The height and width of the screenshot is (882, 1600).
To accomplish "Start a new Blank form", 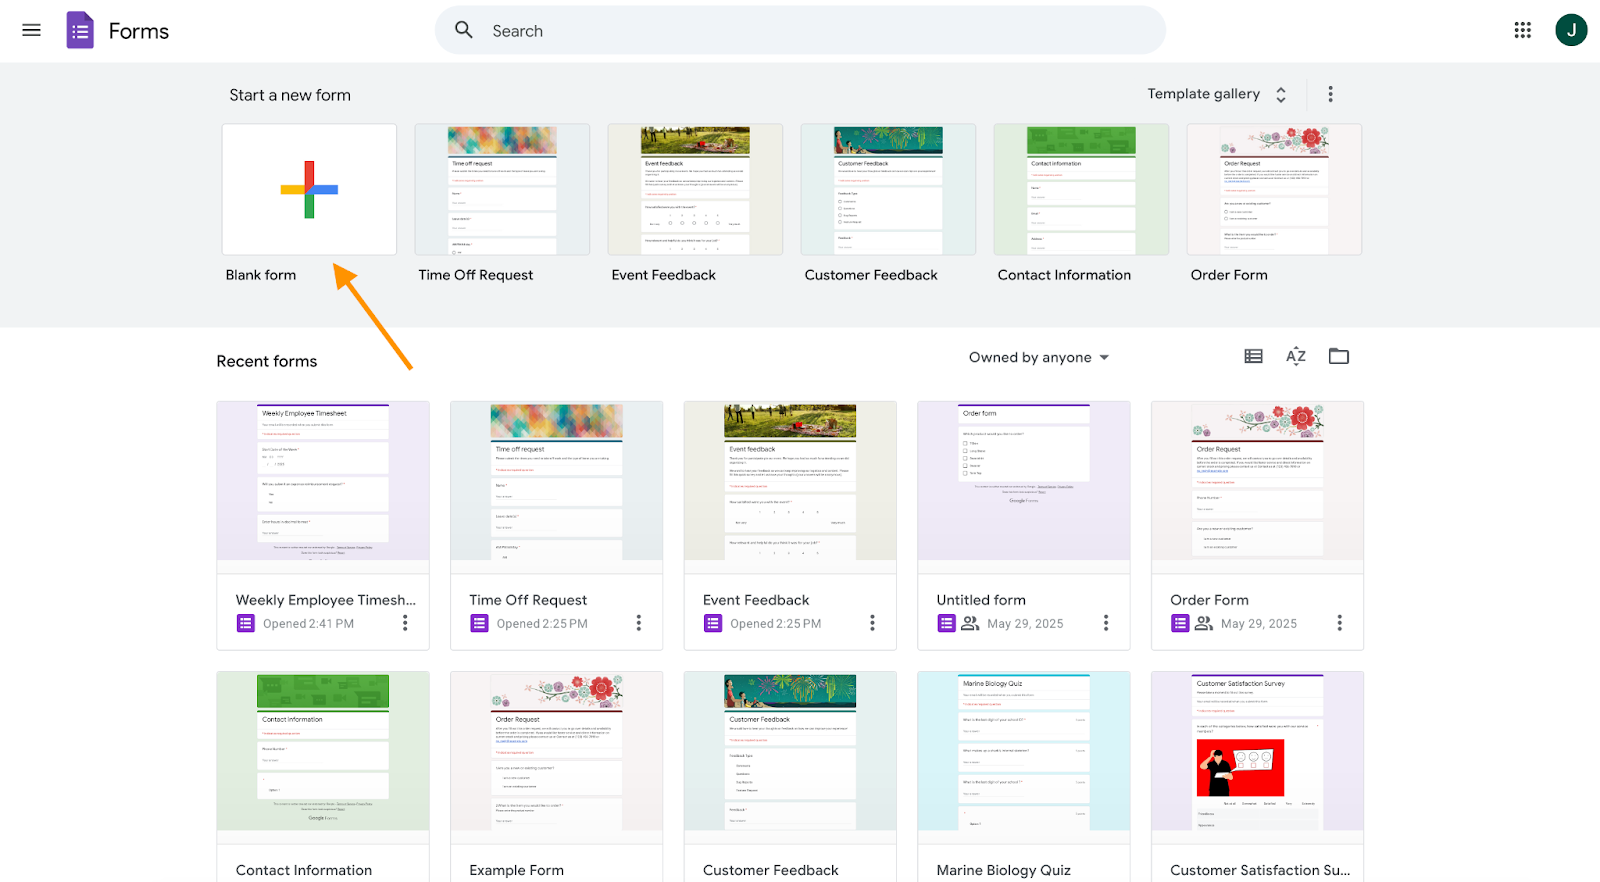I will coord(309,189).
